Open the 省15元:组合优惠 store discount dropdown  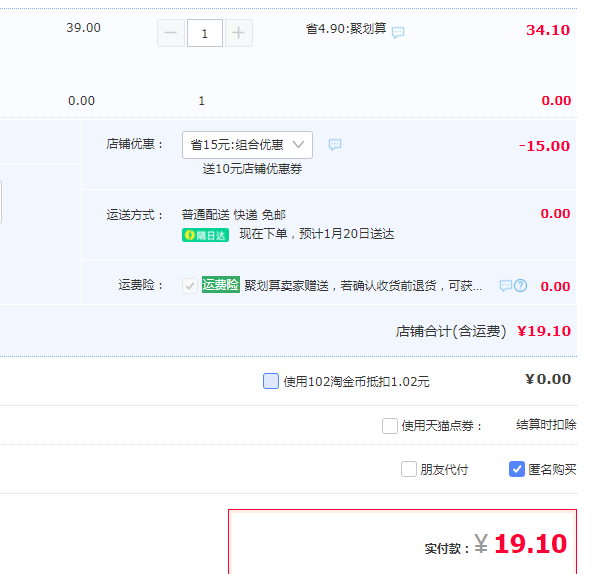(x=247, y=145)
